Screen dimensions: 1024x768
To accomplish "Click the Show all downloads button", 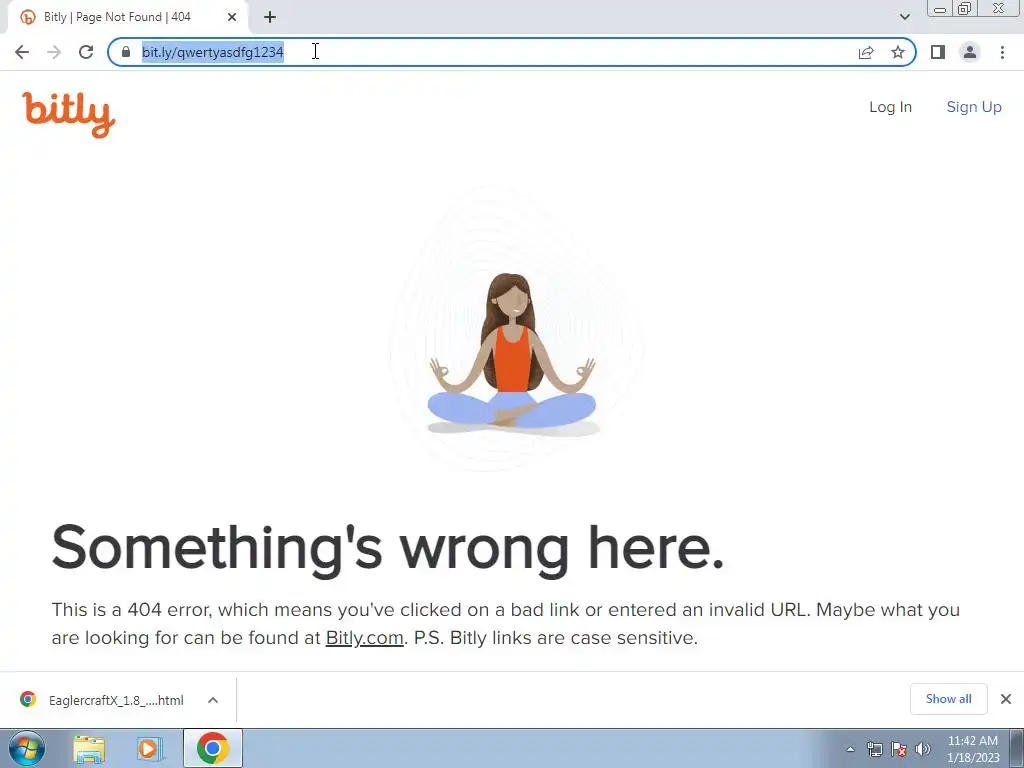I will pos(948,699).
